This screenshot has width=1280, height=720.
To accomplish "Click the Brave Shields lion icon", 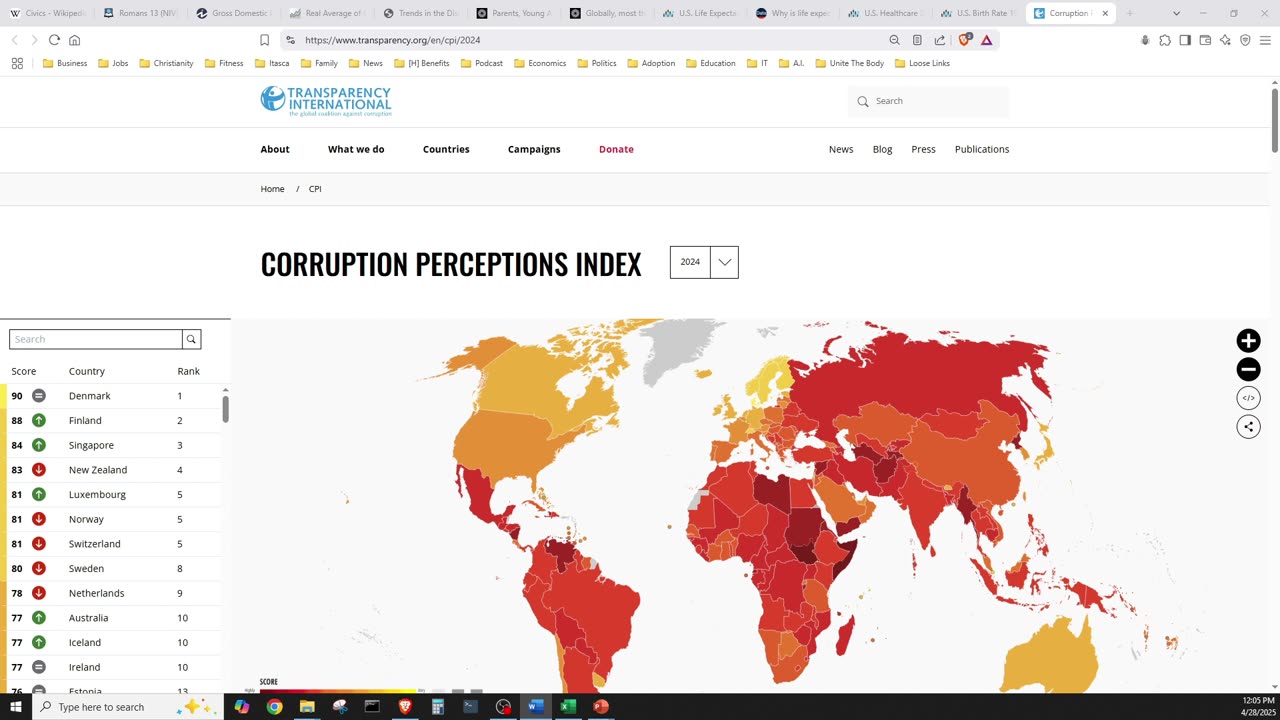I will [x=964, y=40].
